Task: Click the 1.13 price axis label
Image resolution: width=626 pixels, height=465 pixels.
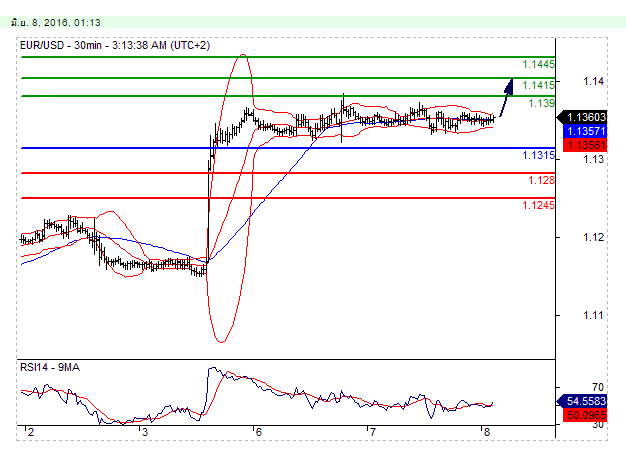Action: point(593,160)
